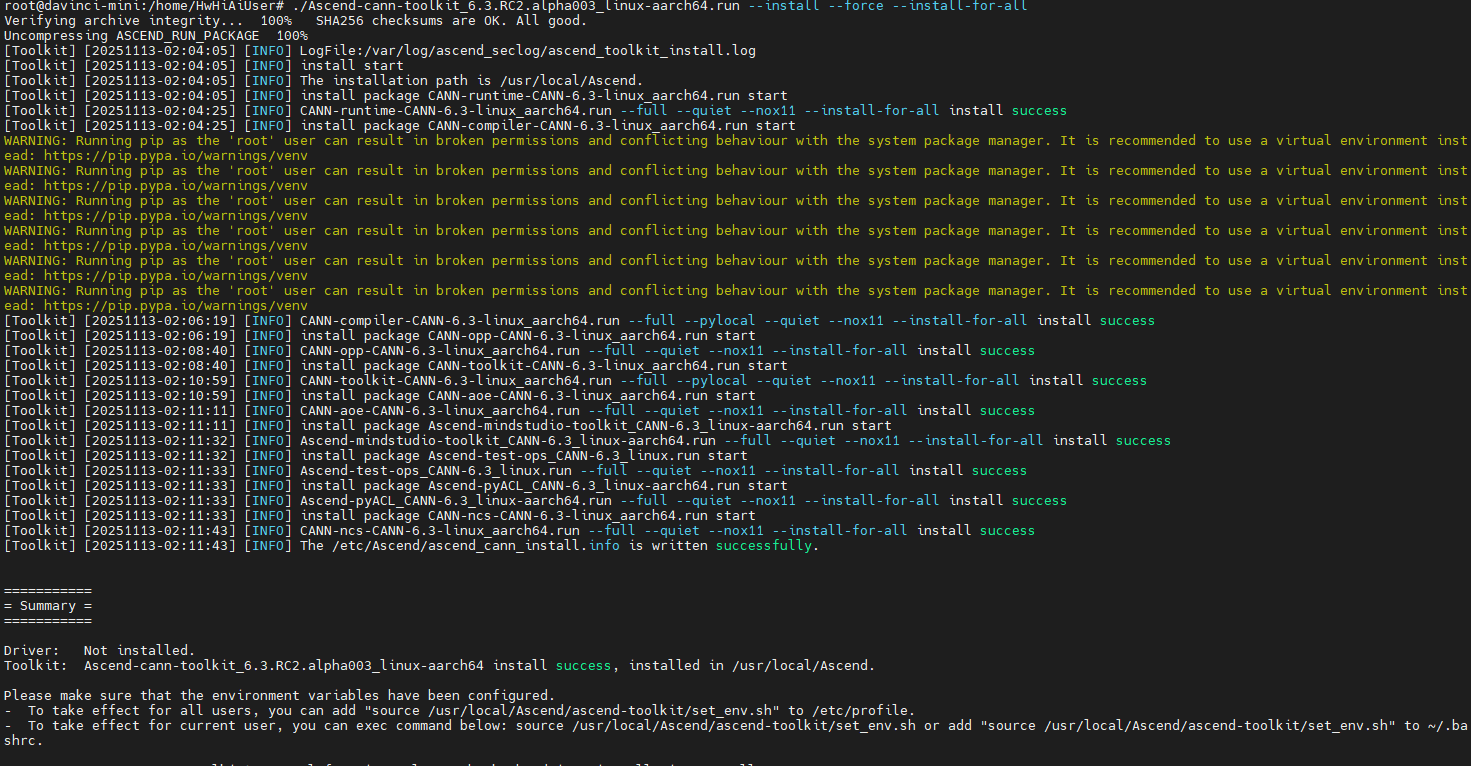
Task: Click the green success word on the Ascend-pyACL line
Action: tap(1039, 500)
